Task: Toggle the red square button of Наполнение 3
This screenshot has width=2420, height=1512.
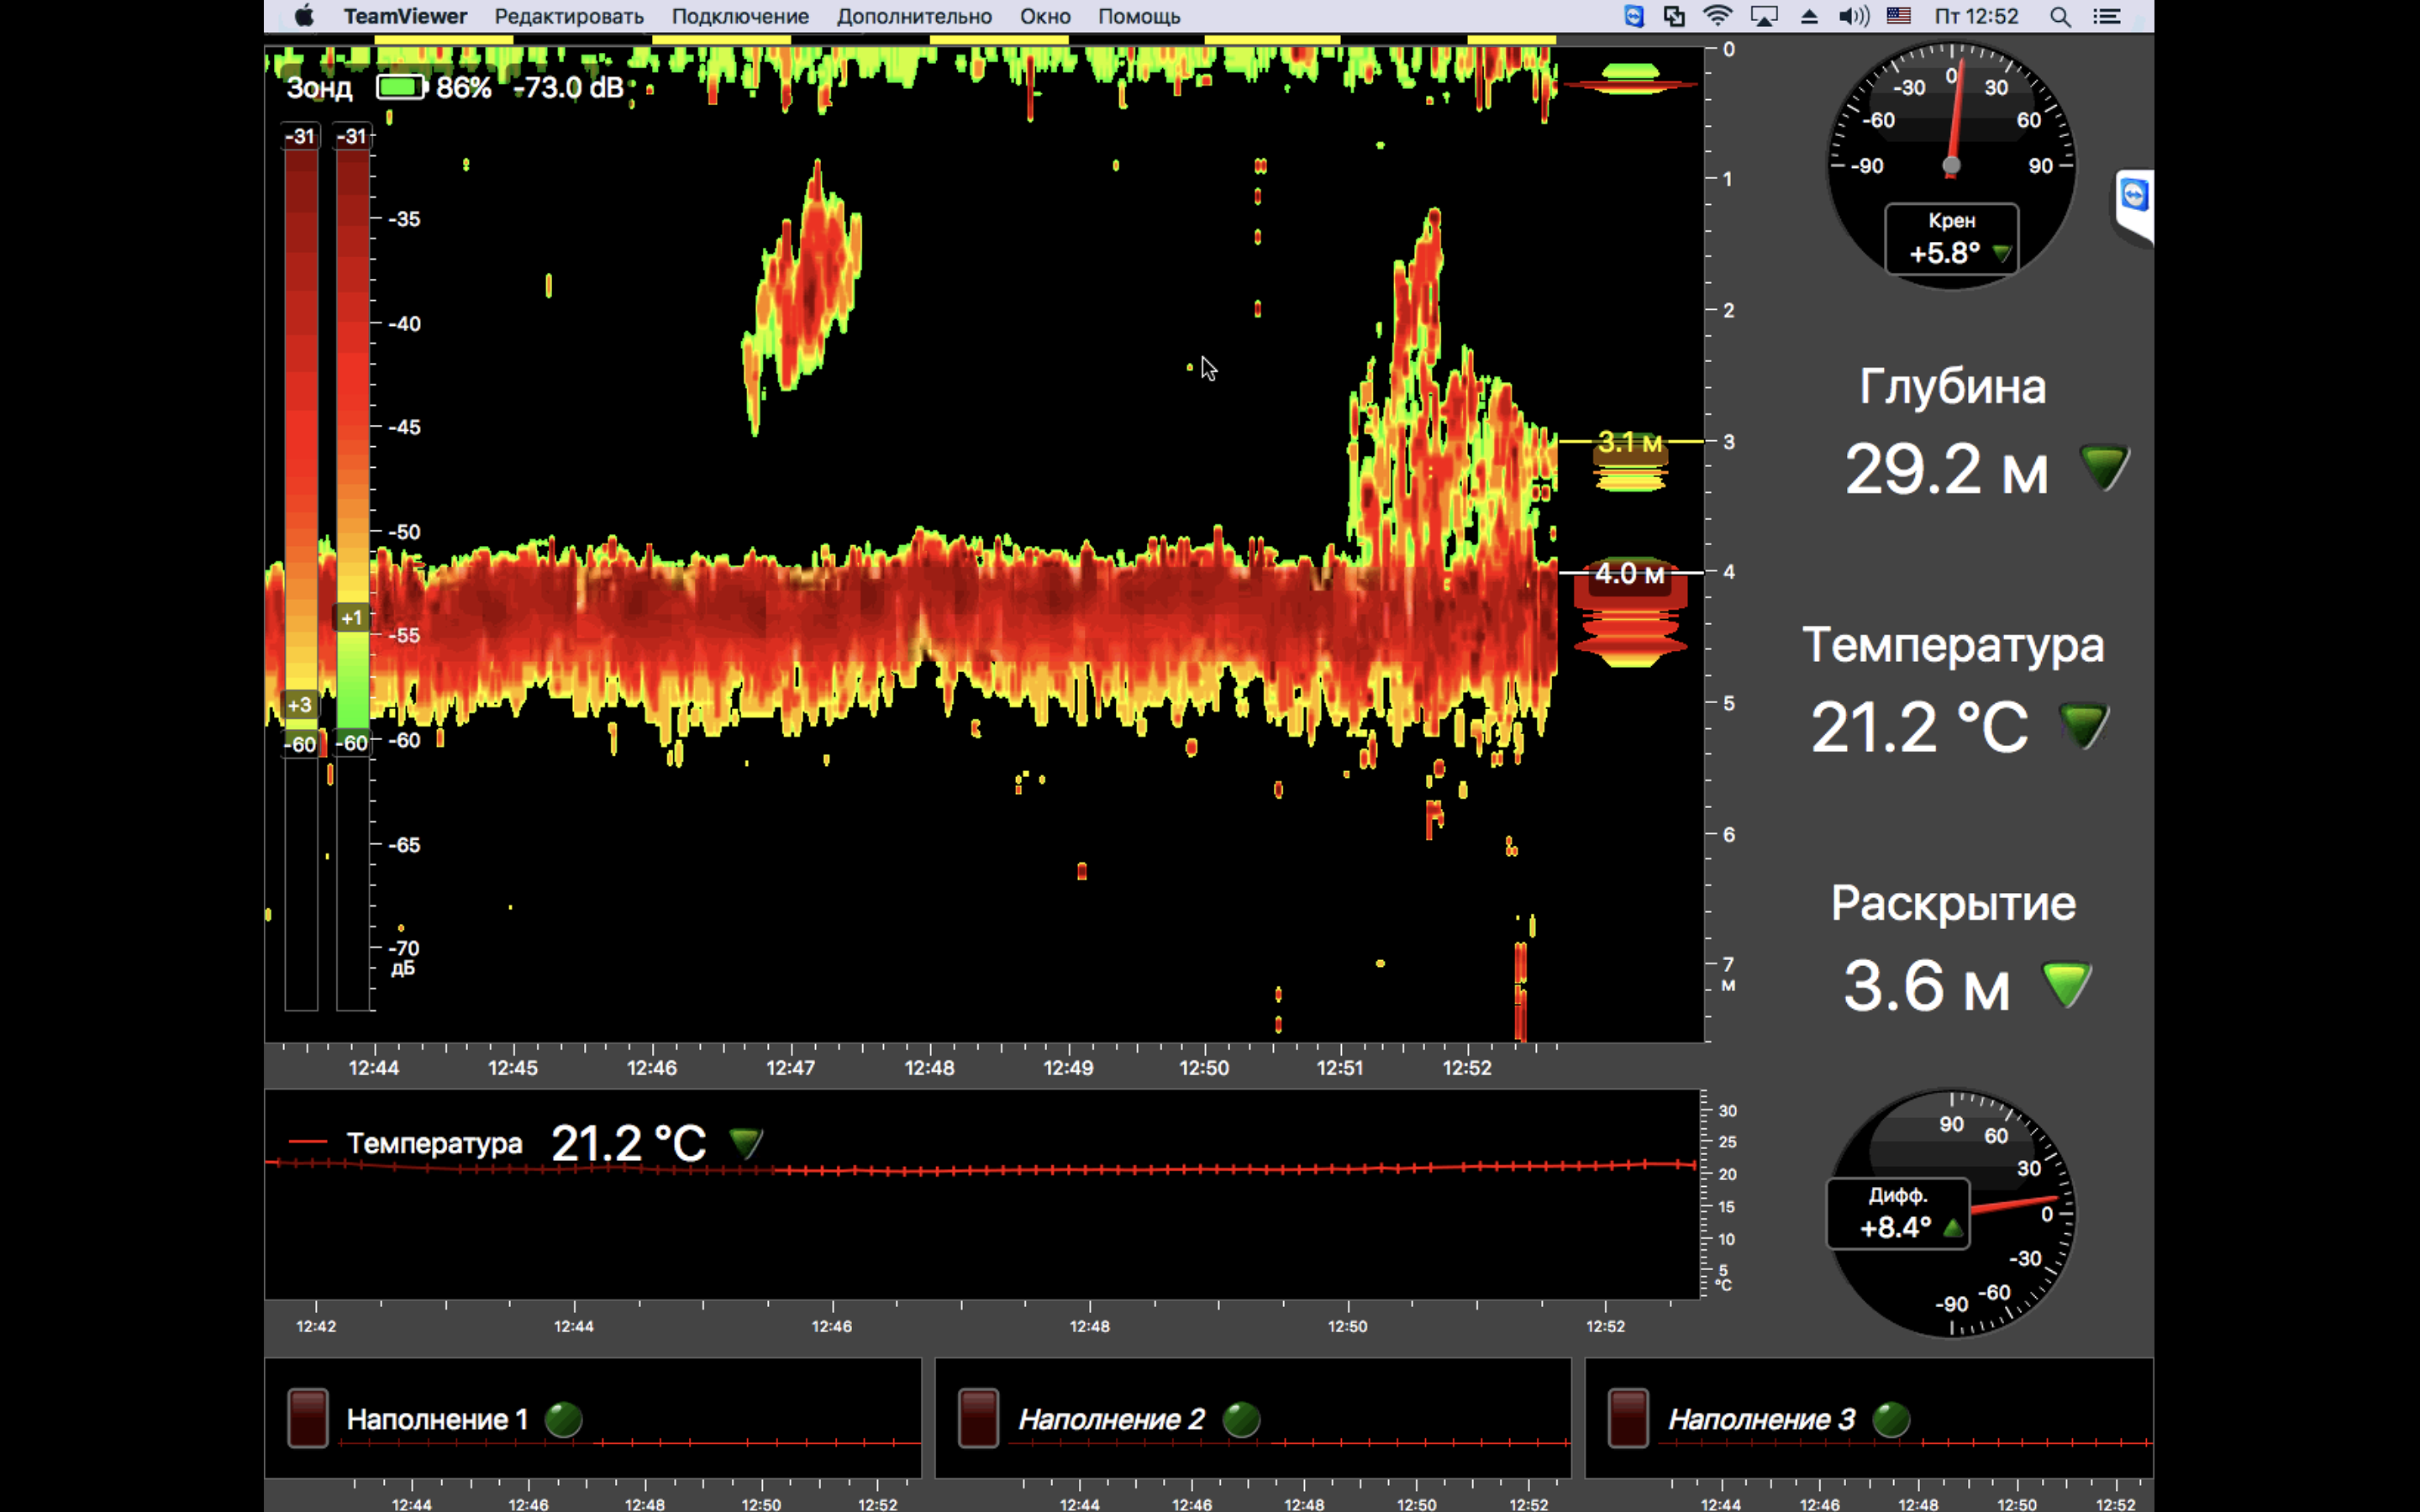Action: [x=1628, y=1418]
